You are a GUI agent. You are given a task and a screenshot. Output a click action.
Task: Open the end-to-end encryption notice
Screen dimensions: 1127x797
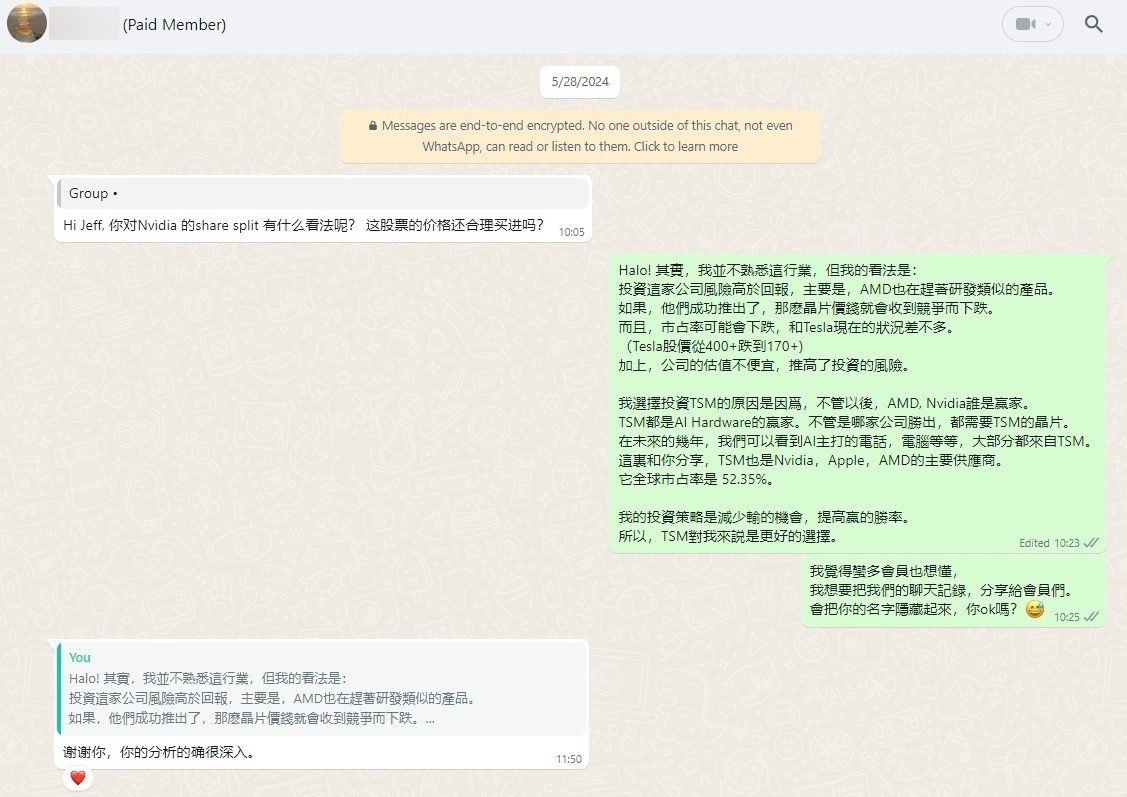click(x=580, y=136)
